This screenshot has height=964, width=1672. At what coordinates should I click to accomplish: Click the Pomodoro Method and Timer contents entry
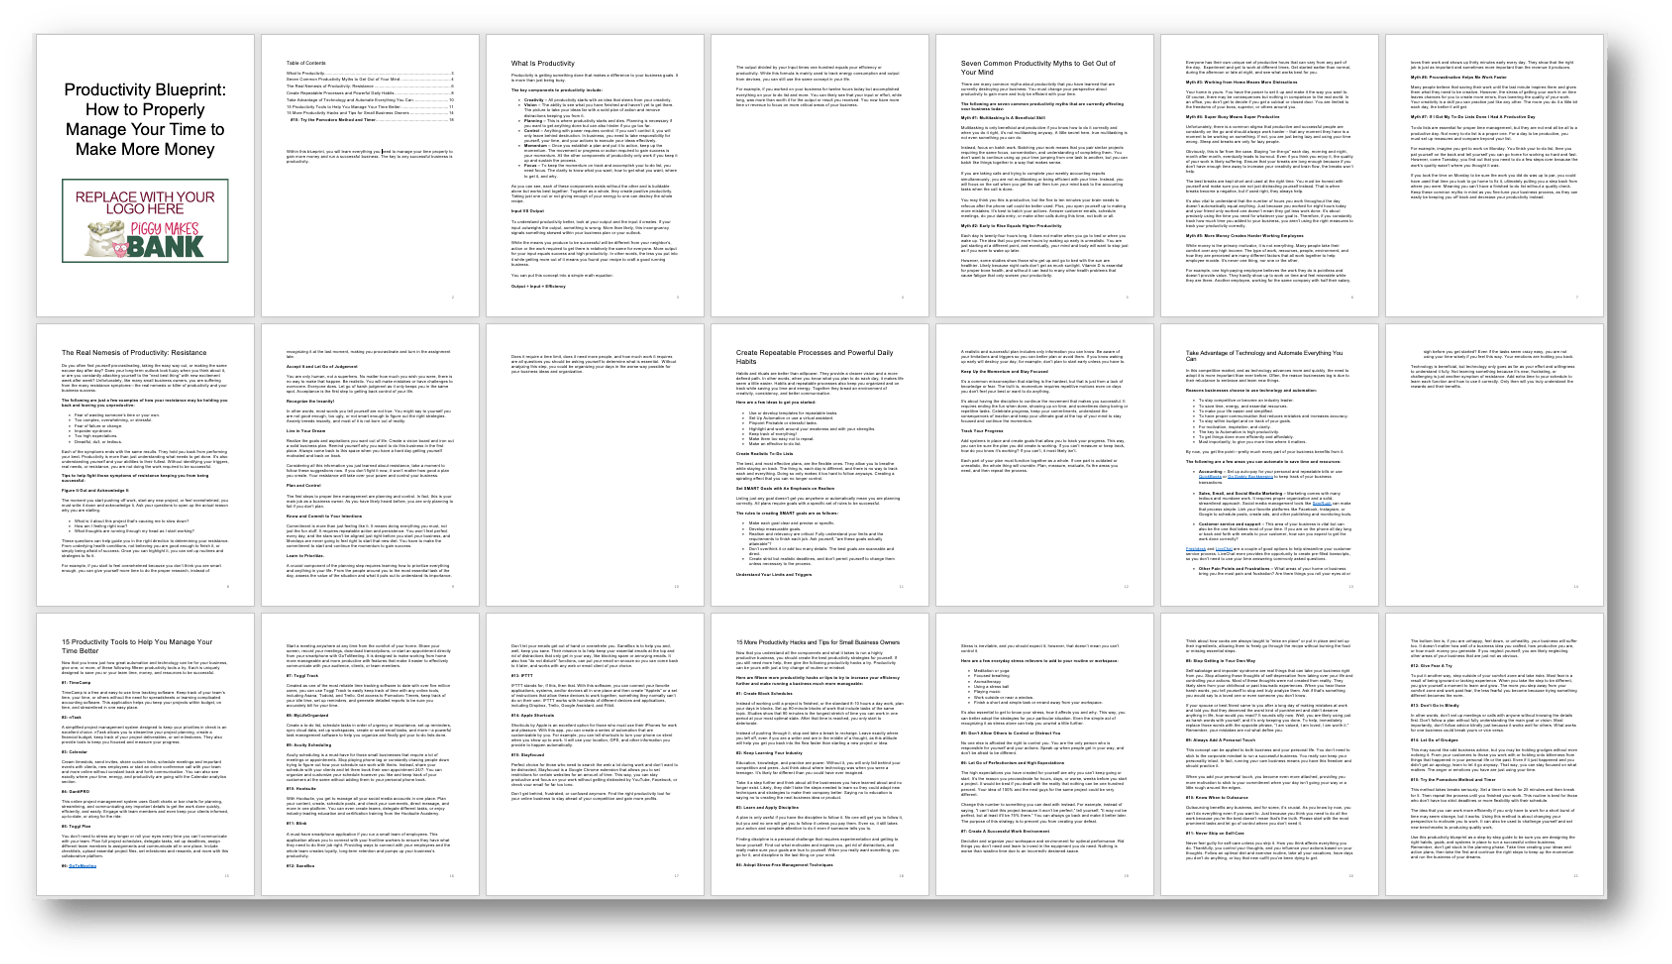coord(372,120)
